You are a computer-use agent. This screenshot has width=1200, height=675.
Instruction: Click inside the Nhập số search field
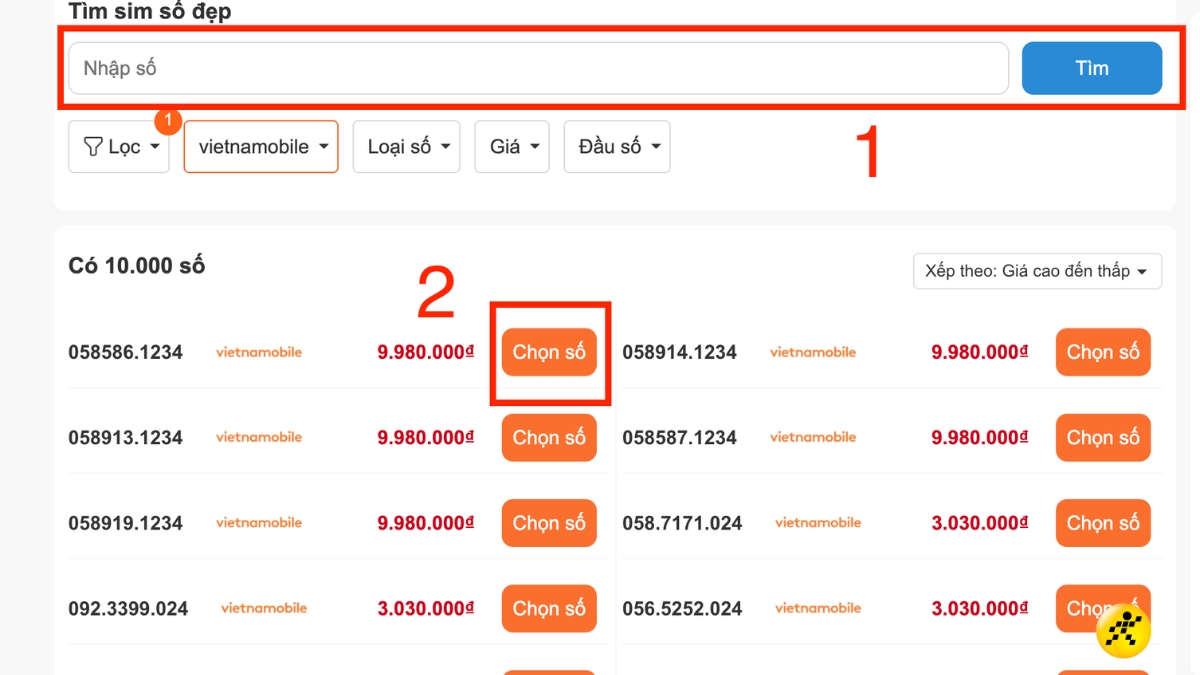pos(538,68)
